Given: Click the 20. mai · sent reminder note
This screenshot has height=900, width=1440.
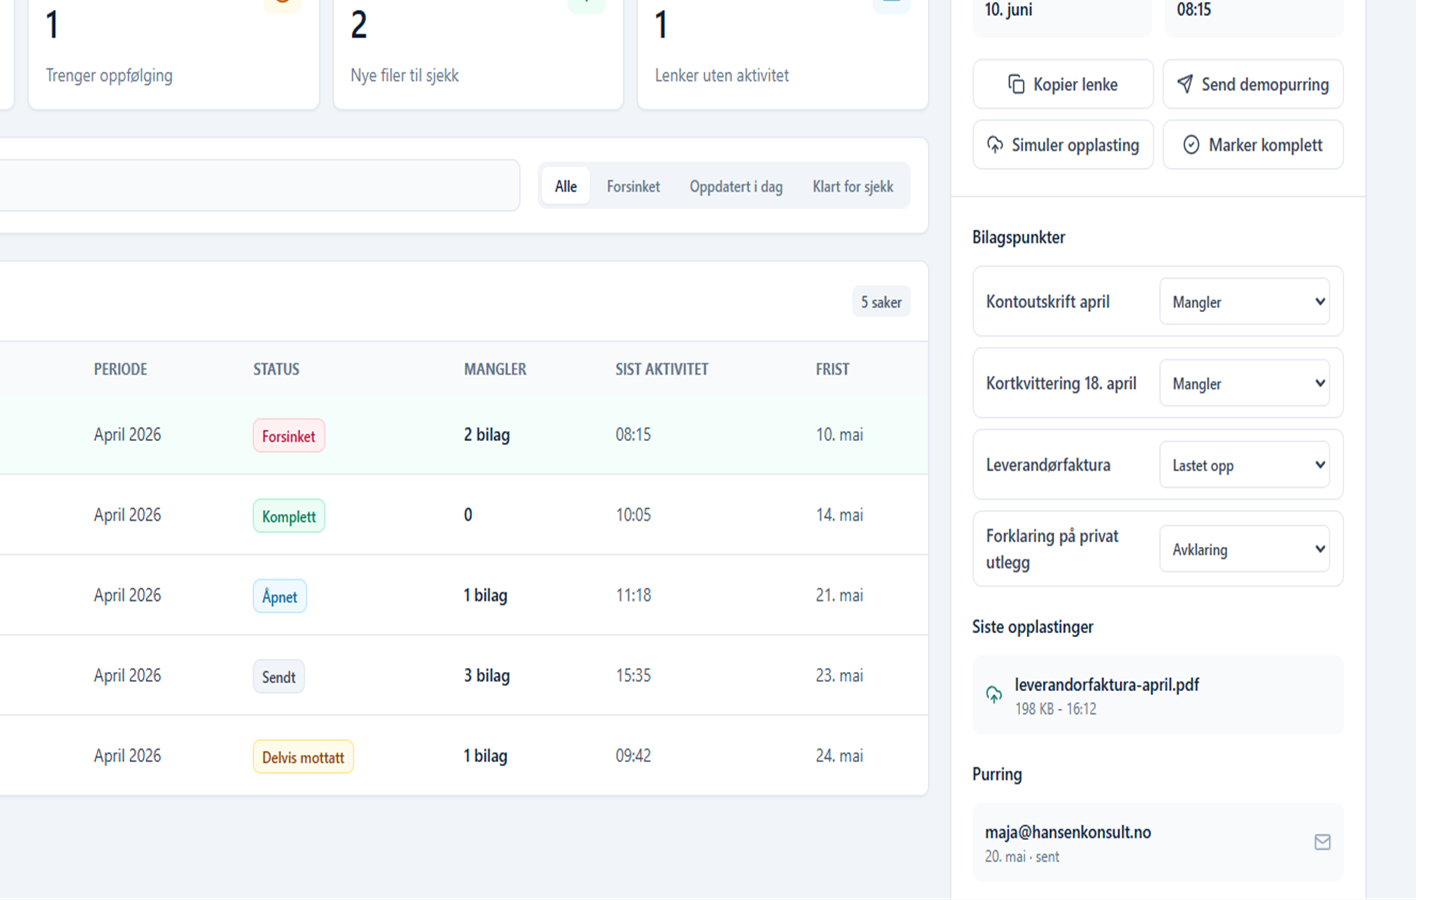Looking at the screenshot, I should pyautogui.click(x=1022, y=857).
